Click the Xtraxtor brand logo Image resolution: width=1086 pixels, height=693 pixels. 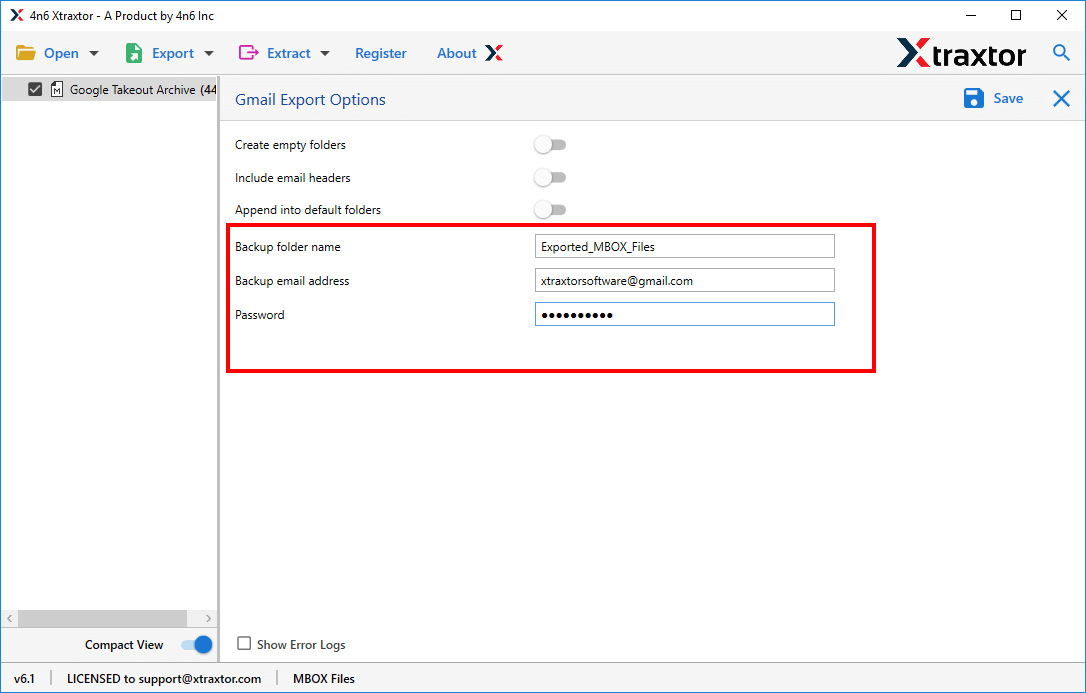[x=961, y=53]
